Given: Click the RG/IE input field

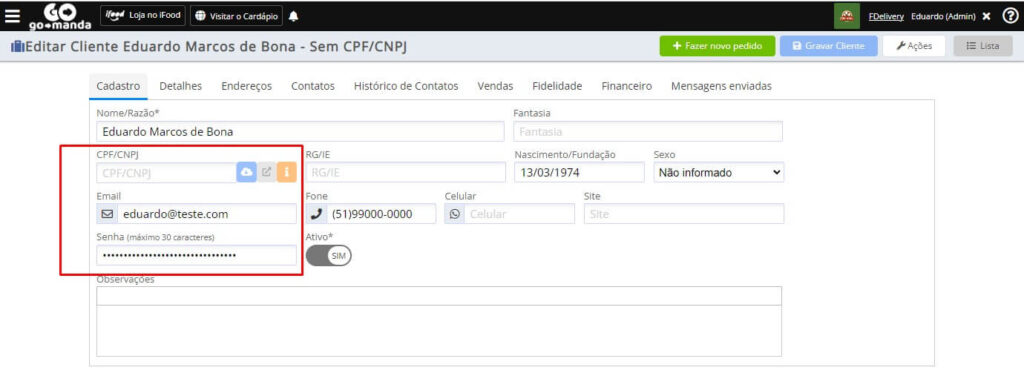Looking at the screenshot, I should pos(406,172).
